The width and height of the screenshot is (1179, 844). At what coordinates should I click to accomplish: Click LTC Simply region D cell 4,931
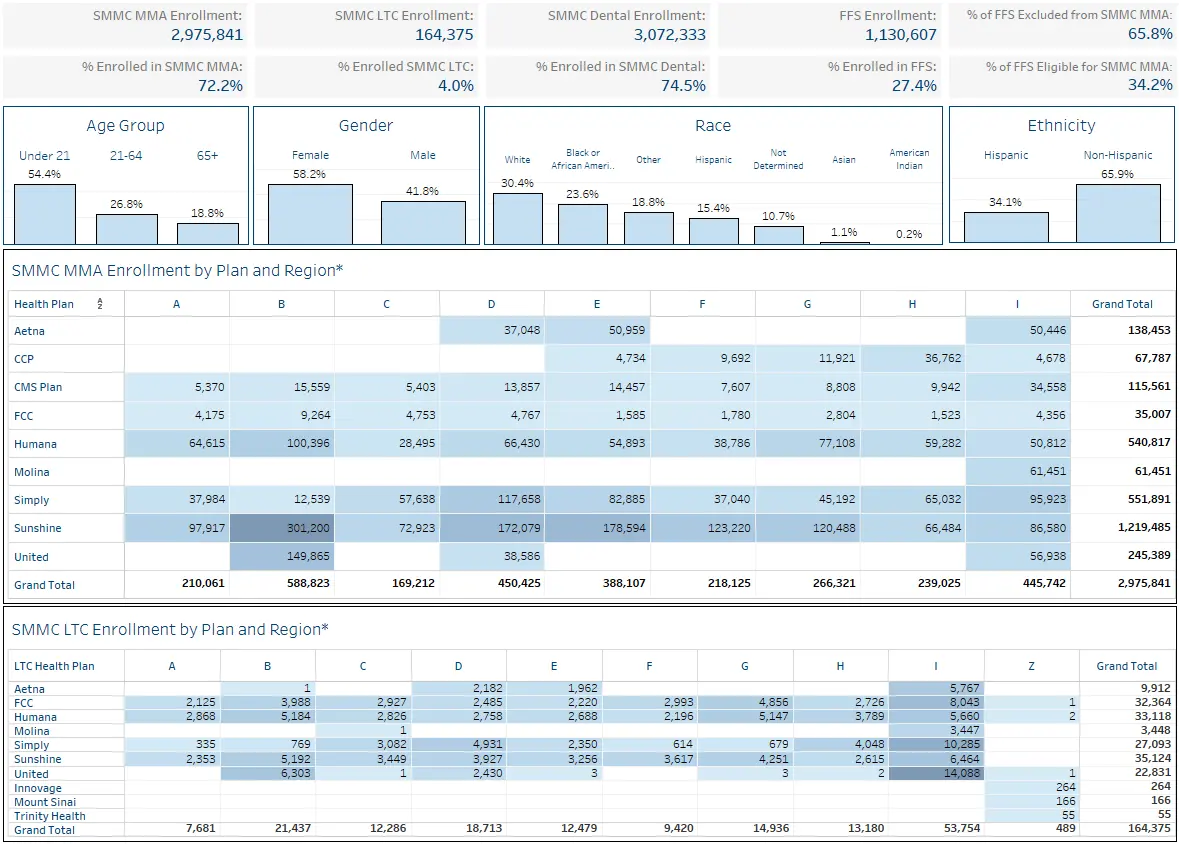(x=459, y=745)
